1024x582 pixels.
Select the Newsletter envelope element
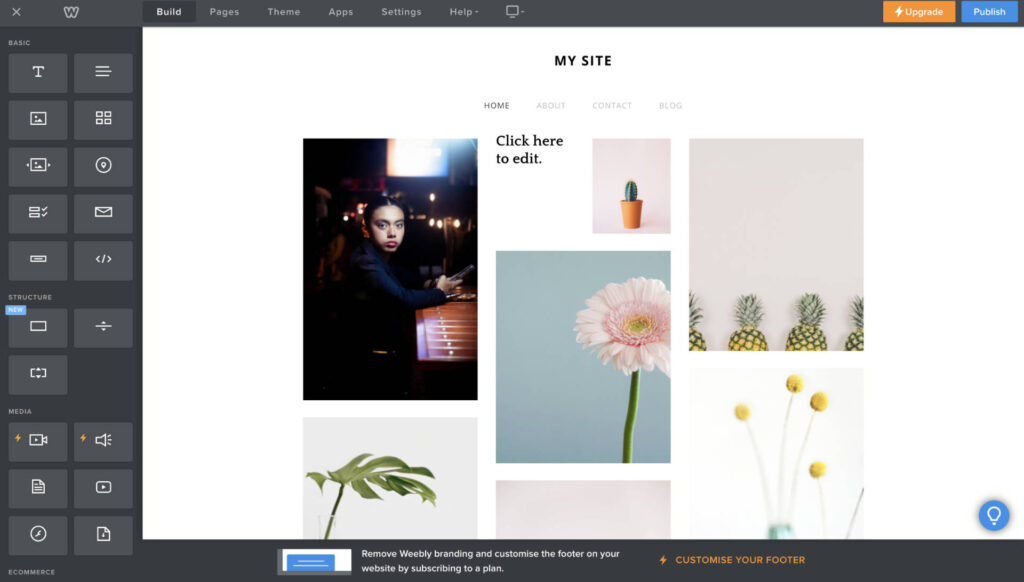(x=103, y=213)
